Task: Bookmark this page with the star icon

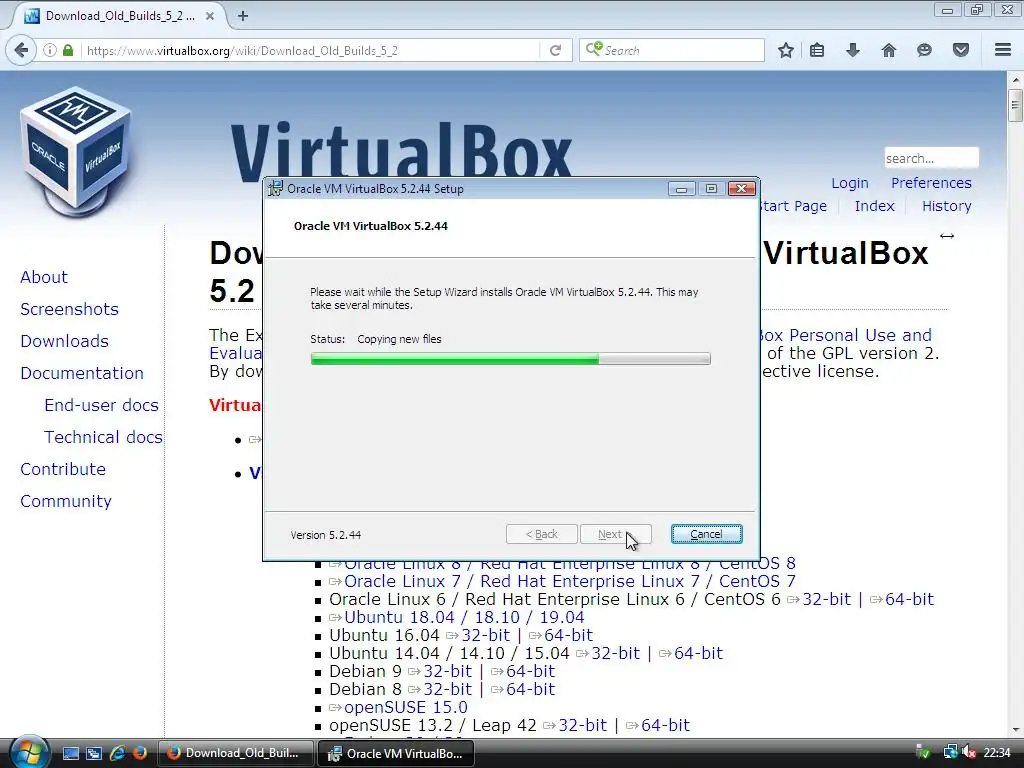Action: [x=786, y=50]
